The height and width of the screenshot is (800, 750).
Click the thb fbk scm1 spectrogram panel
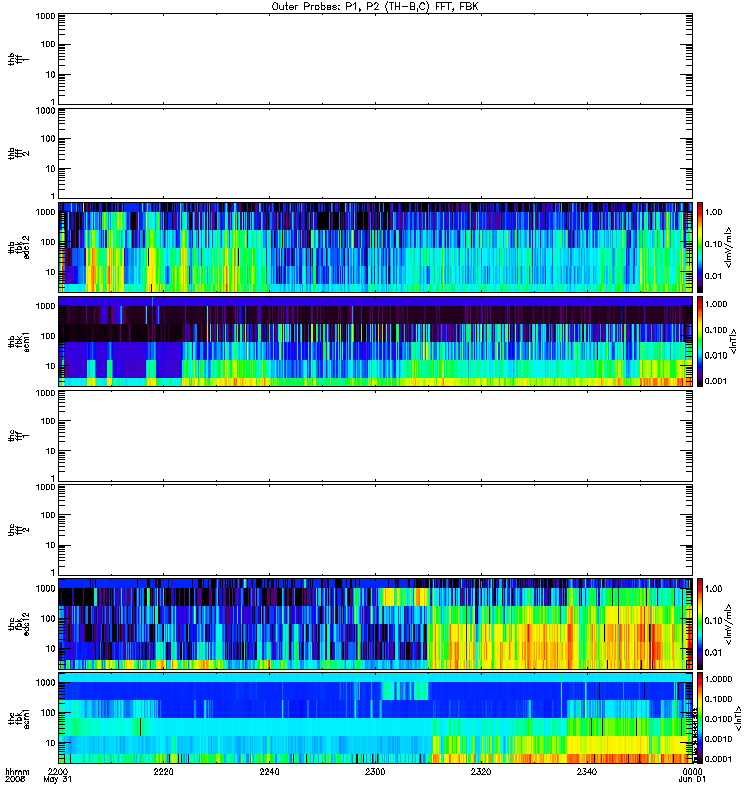(x=375, y=341)
